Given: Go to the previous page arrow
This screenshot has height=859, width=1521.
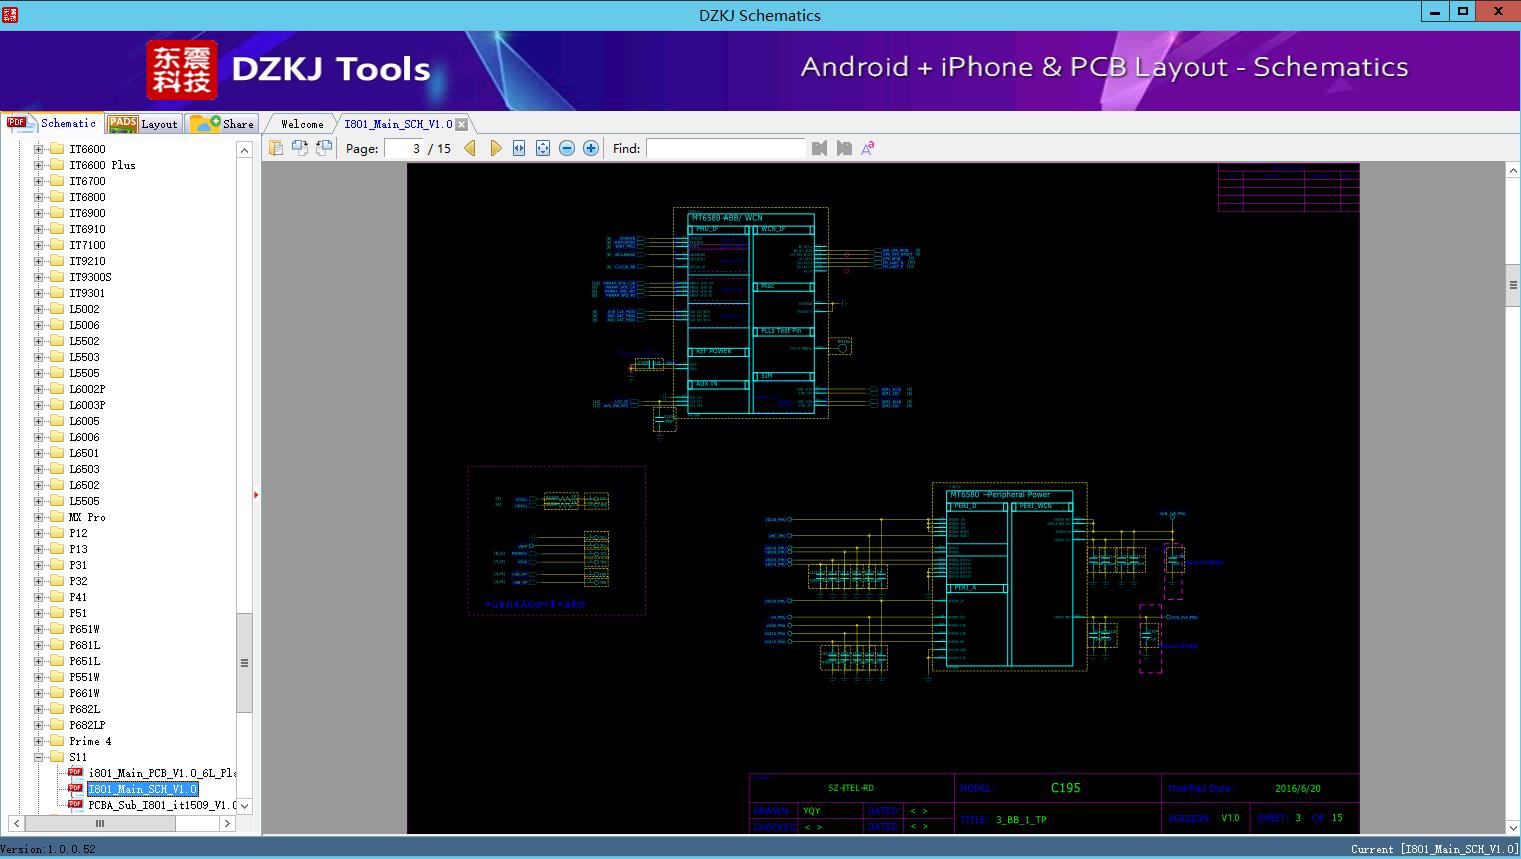Looking at the screenshot, I should 470,148.
